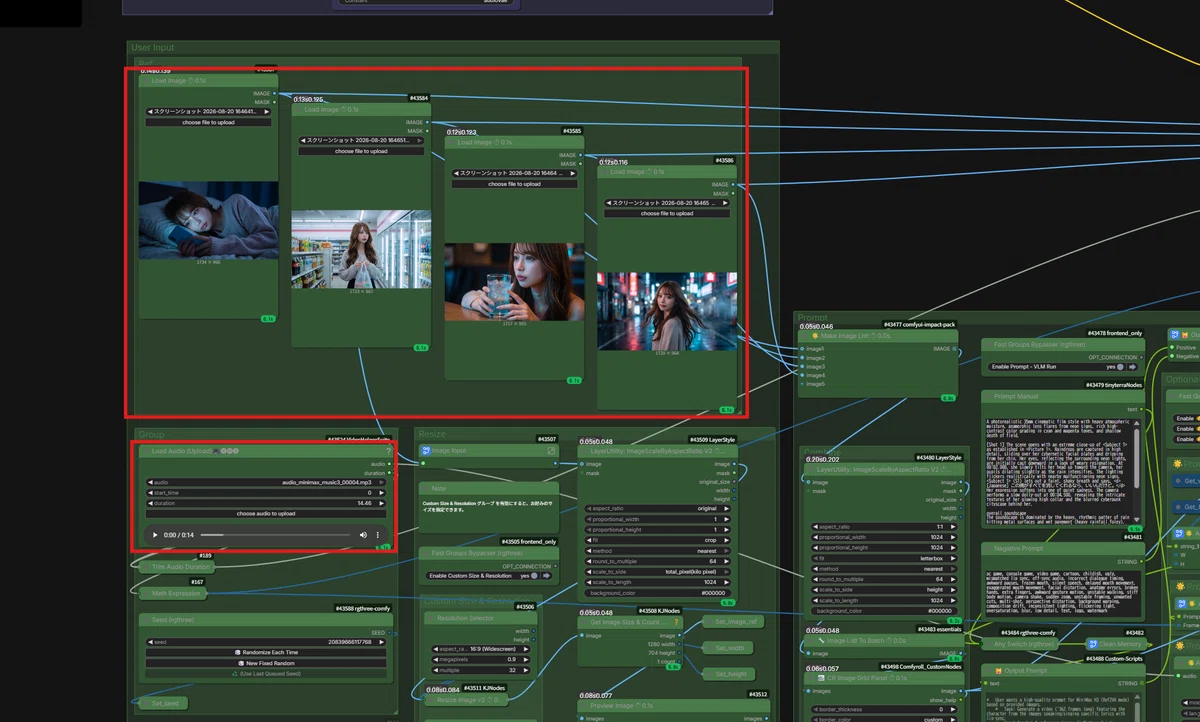
Task: Click the expand icon on Image Input node
Action: [551, 451]
